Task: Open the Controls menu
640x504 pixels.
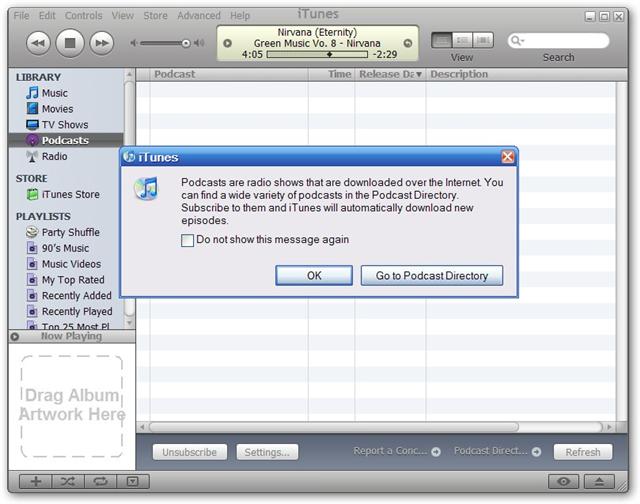Action: (84, 16)
